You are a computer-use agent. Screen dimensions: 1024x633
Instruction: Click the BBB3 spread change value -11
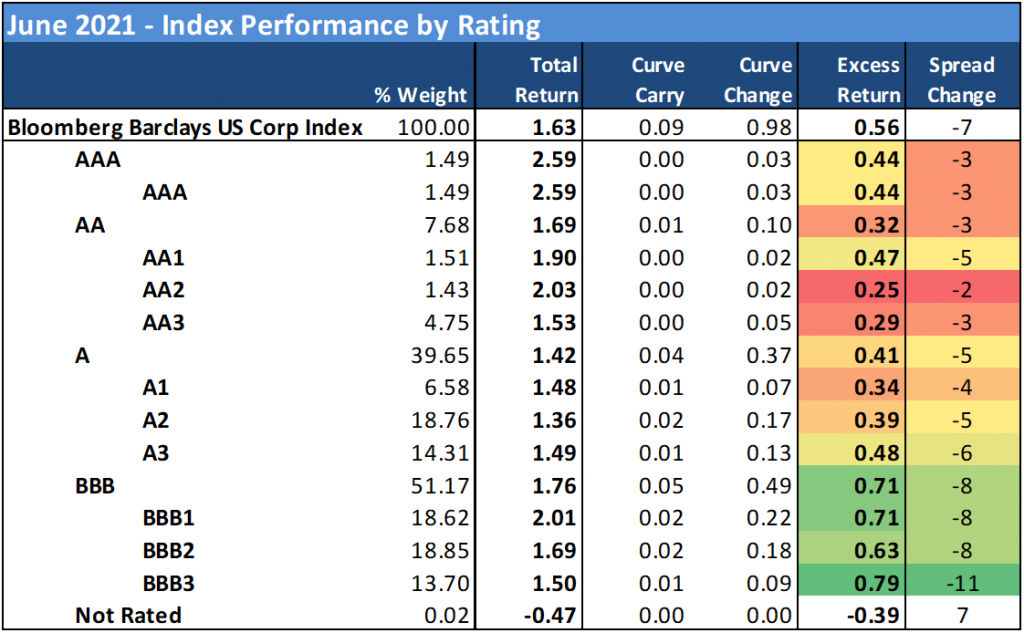[961, 584]
